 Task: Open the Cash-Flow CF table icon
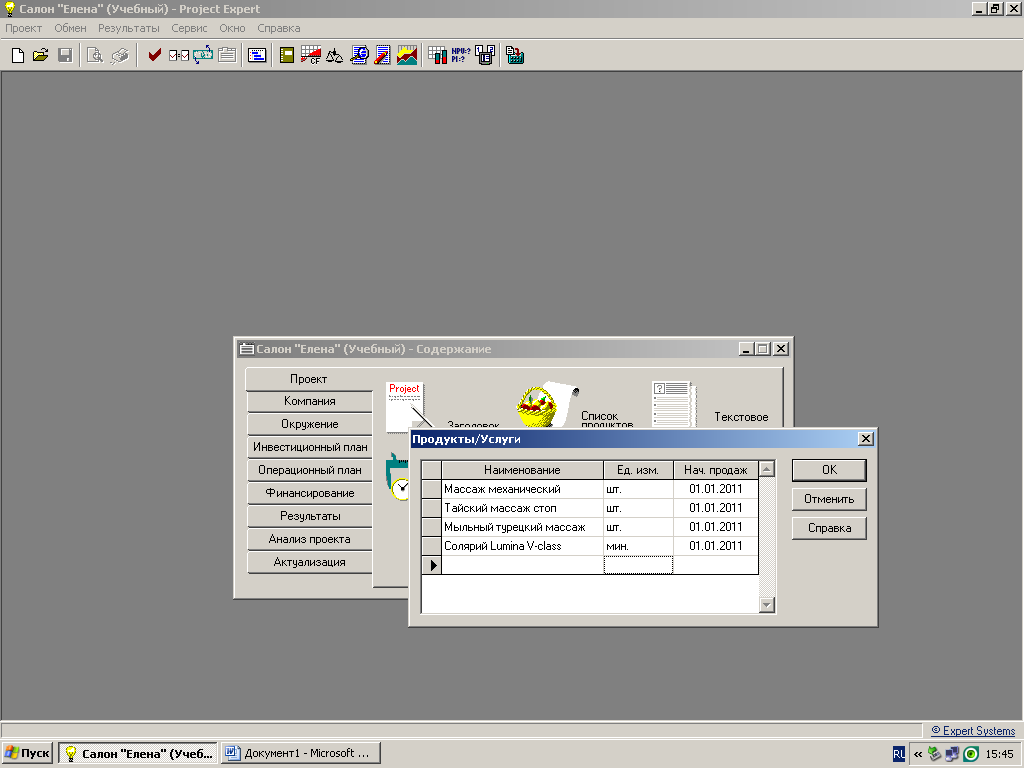pyautogui.click(x=310, y=55)
